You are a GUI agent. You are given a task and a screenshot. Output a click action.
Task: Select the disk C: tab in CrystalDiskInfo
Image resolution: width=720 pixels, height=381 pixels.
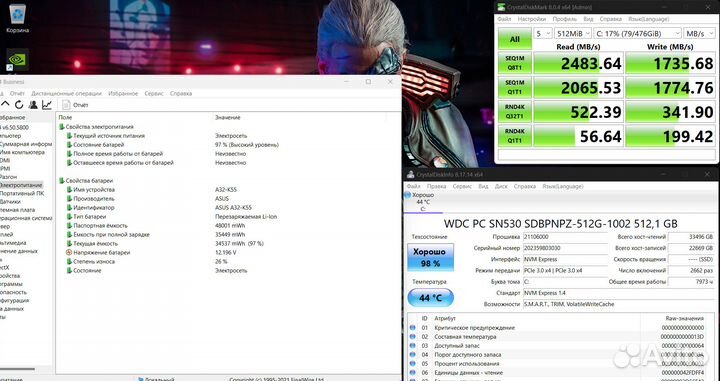tap(423, 202)
